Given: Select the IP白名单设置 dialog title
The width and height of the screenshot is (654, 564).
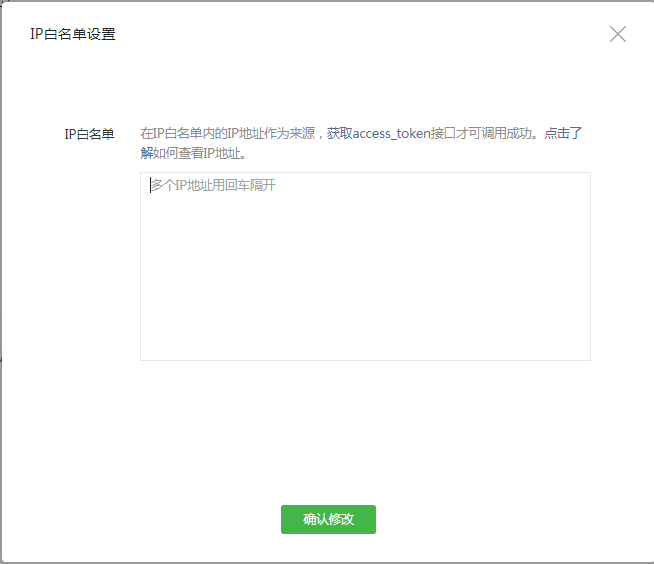Looking at the screenshot, I should (73, 34).
